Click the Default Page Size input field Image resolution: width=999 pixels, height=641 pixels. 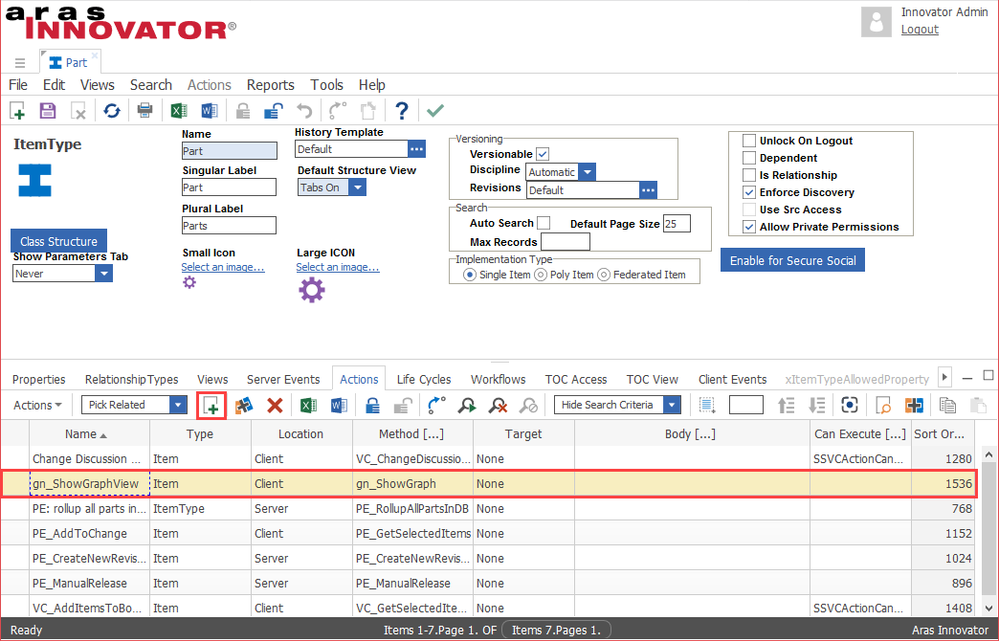[x=676, y=224]
